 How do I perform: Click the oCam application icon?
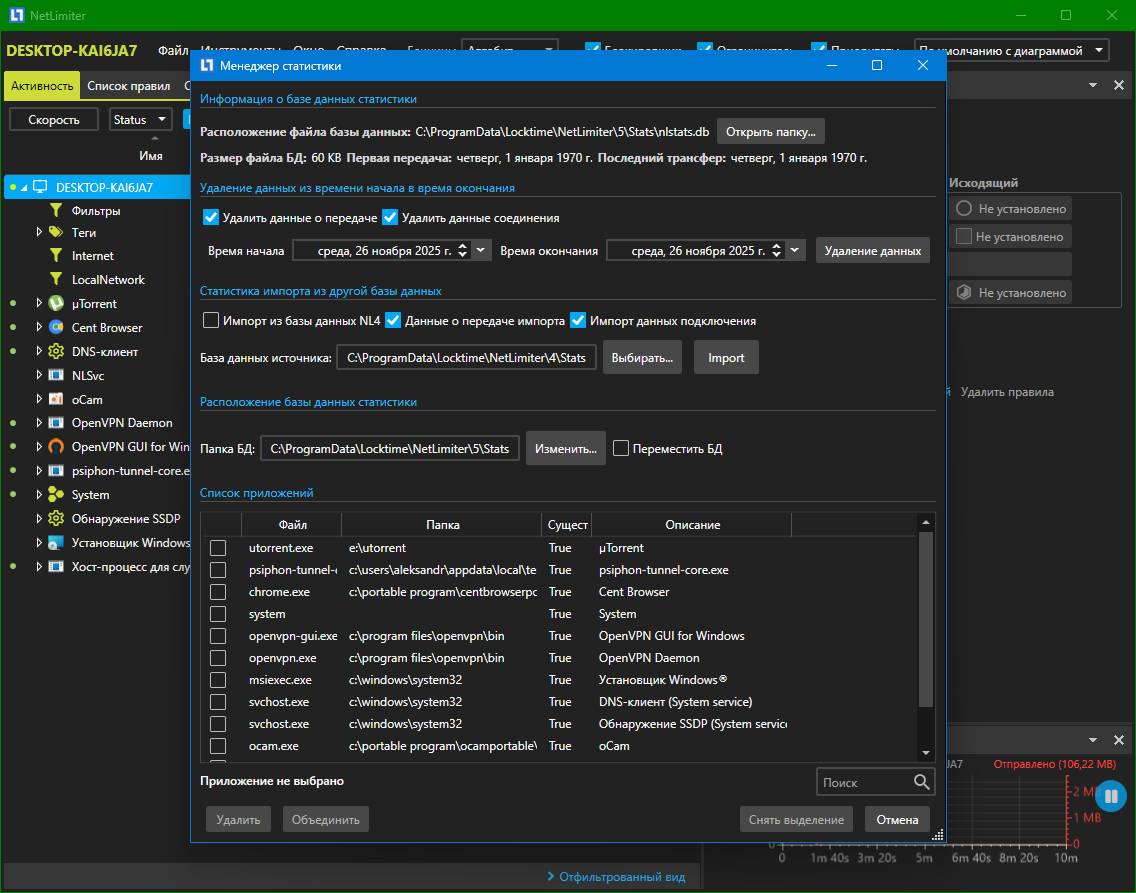point(56,399)
